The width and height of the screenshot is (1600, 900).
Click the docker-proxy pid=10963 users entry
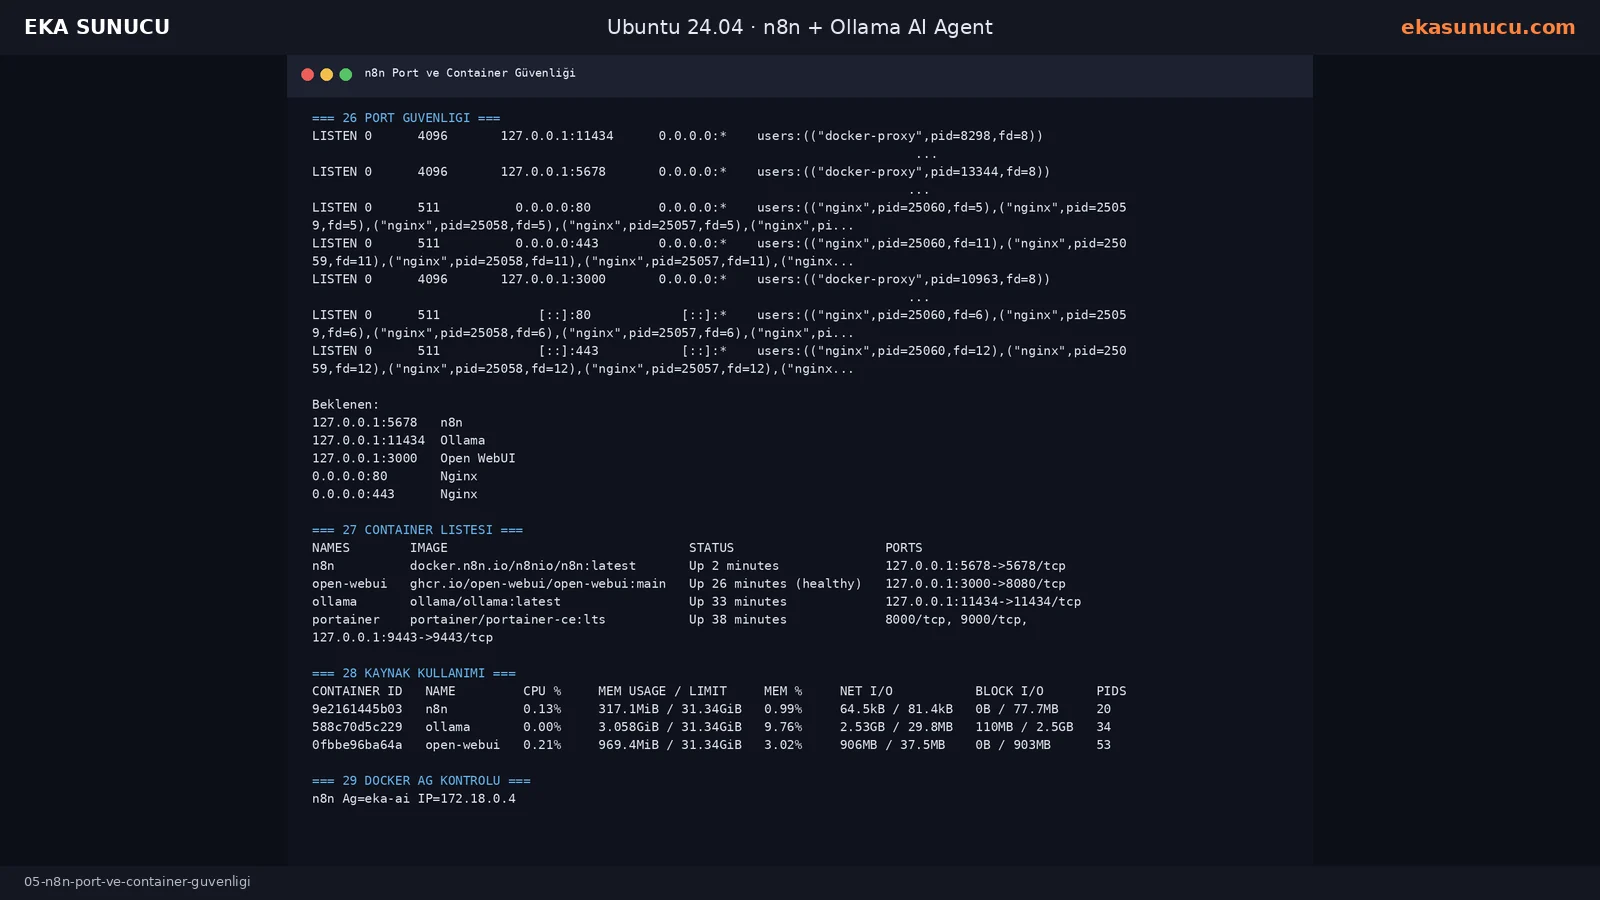[x=904, y=280]
